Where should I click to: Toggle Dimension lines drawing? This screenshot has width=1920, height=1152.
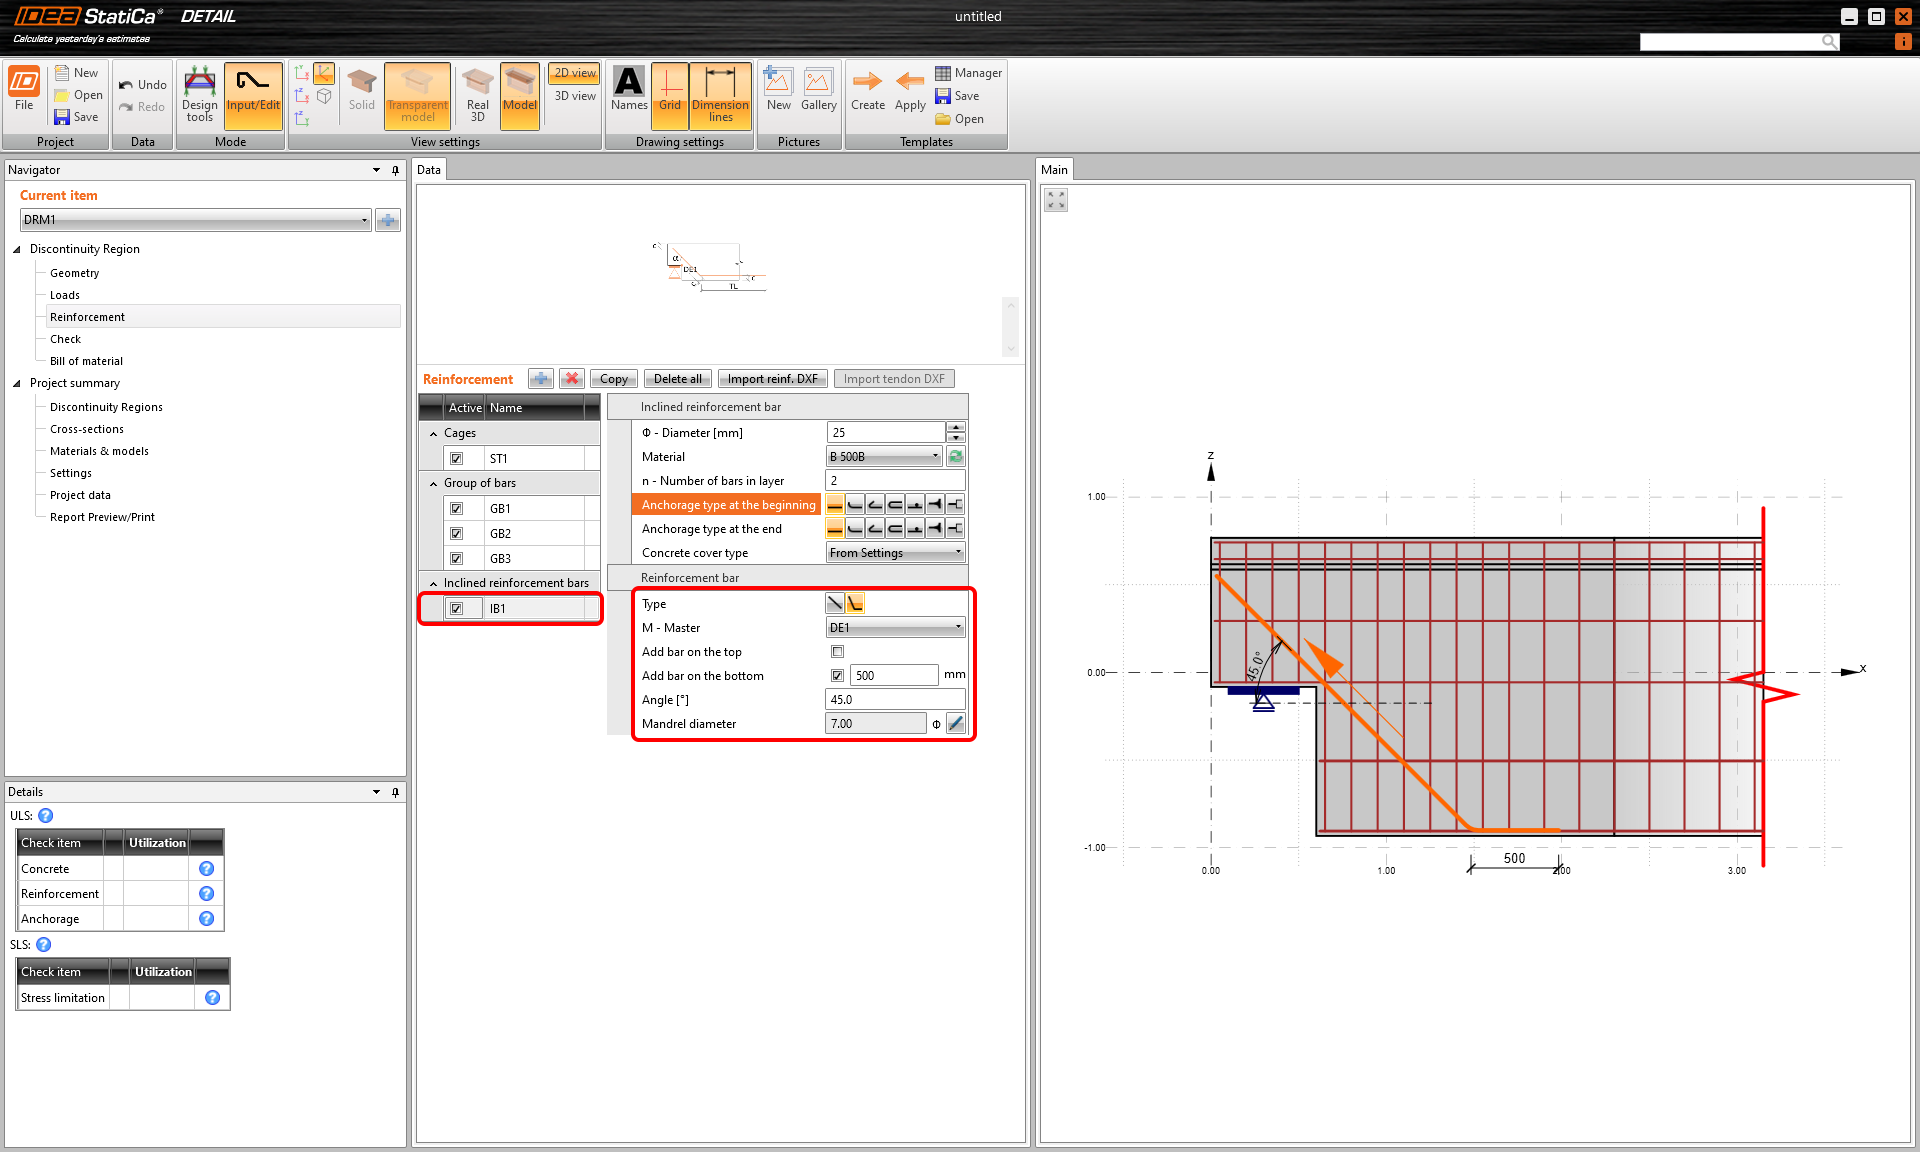pyautogui.click(x=721, y=95)
